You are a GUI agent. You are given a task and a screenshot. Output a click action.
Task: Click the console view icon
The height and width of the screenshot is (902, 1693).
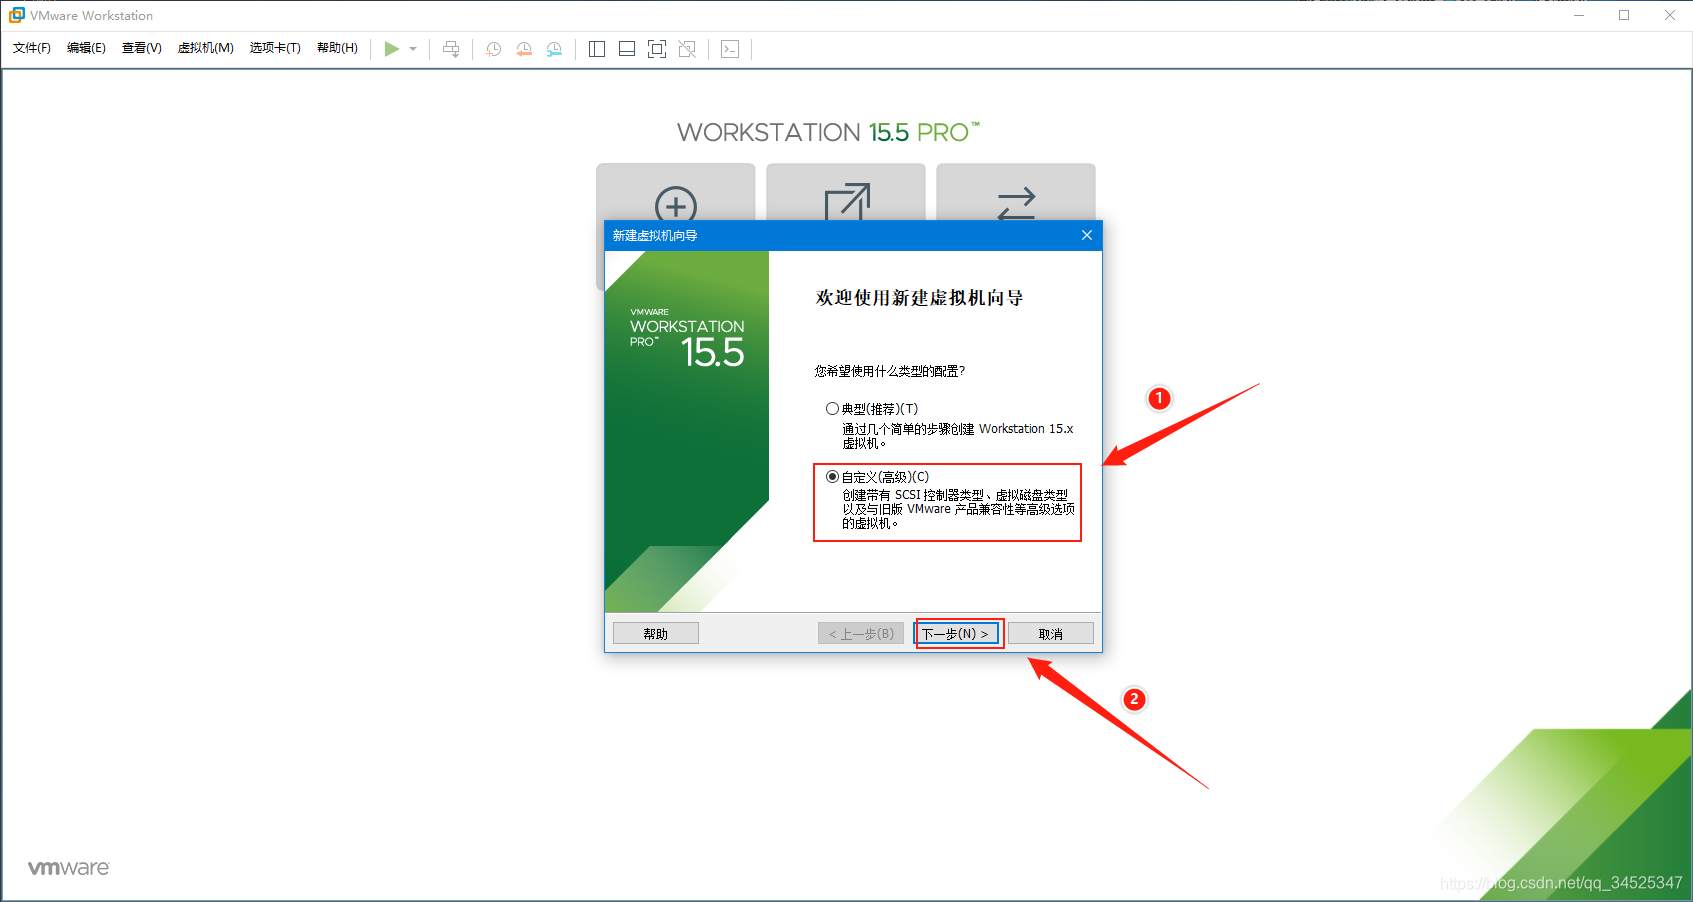click(730, 49)
